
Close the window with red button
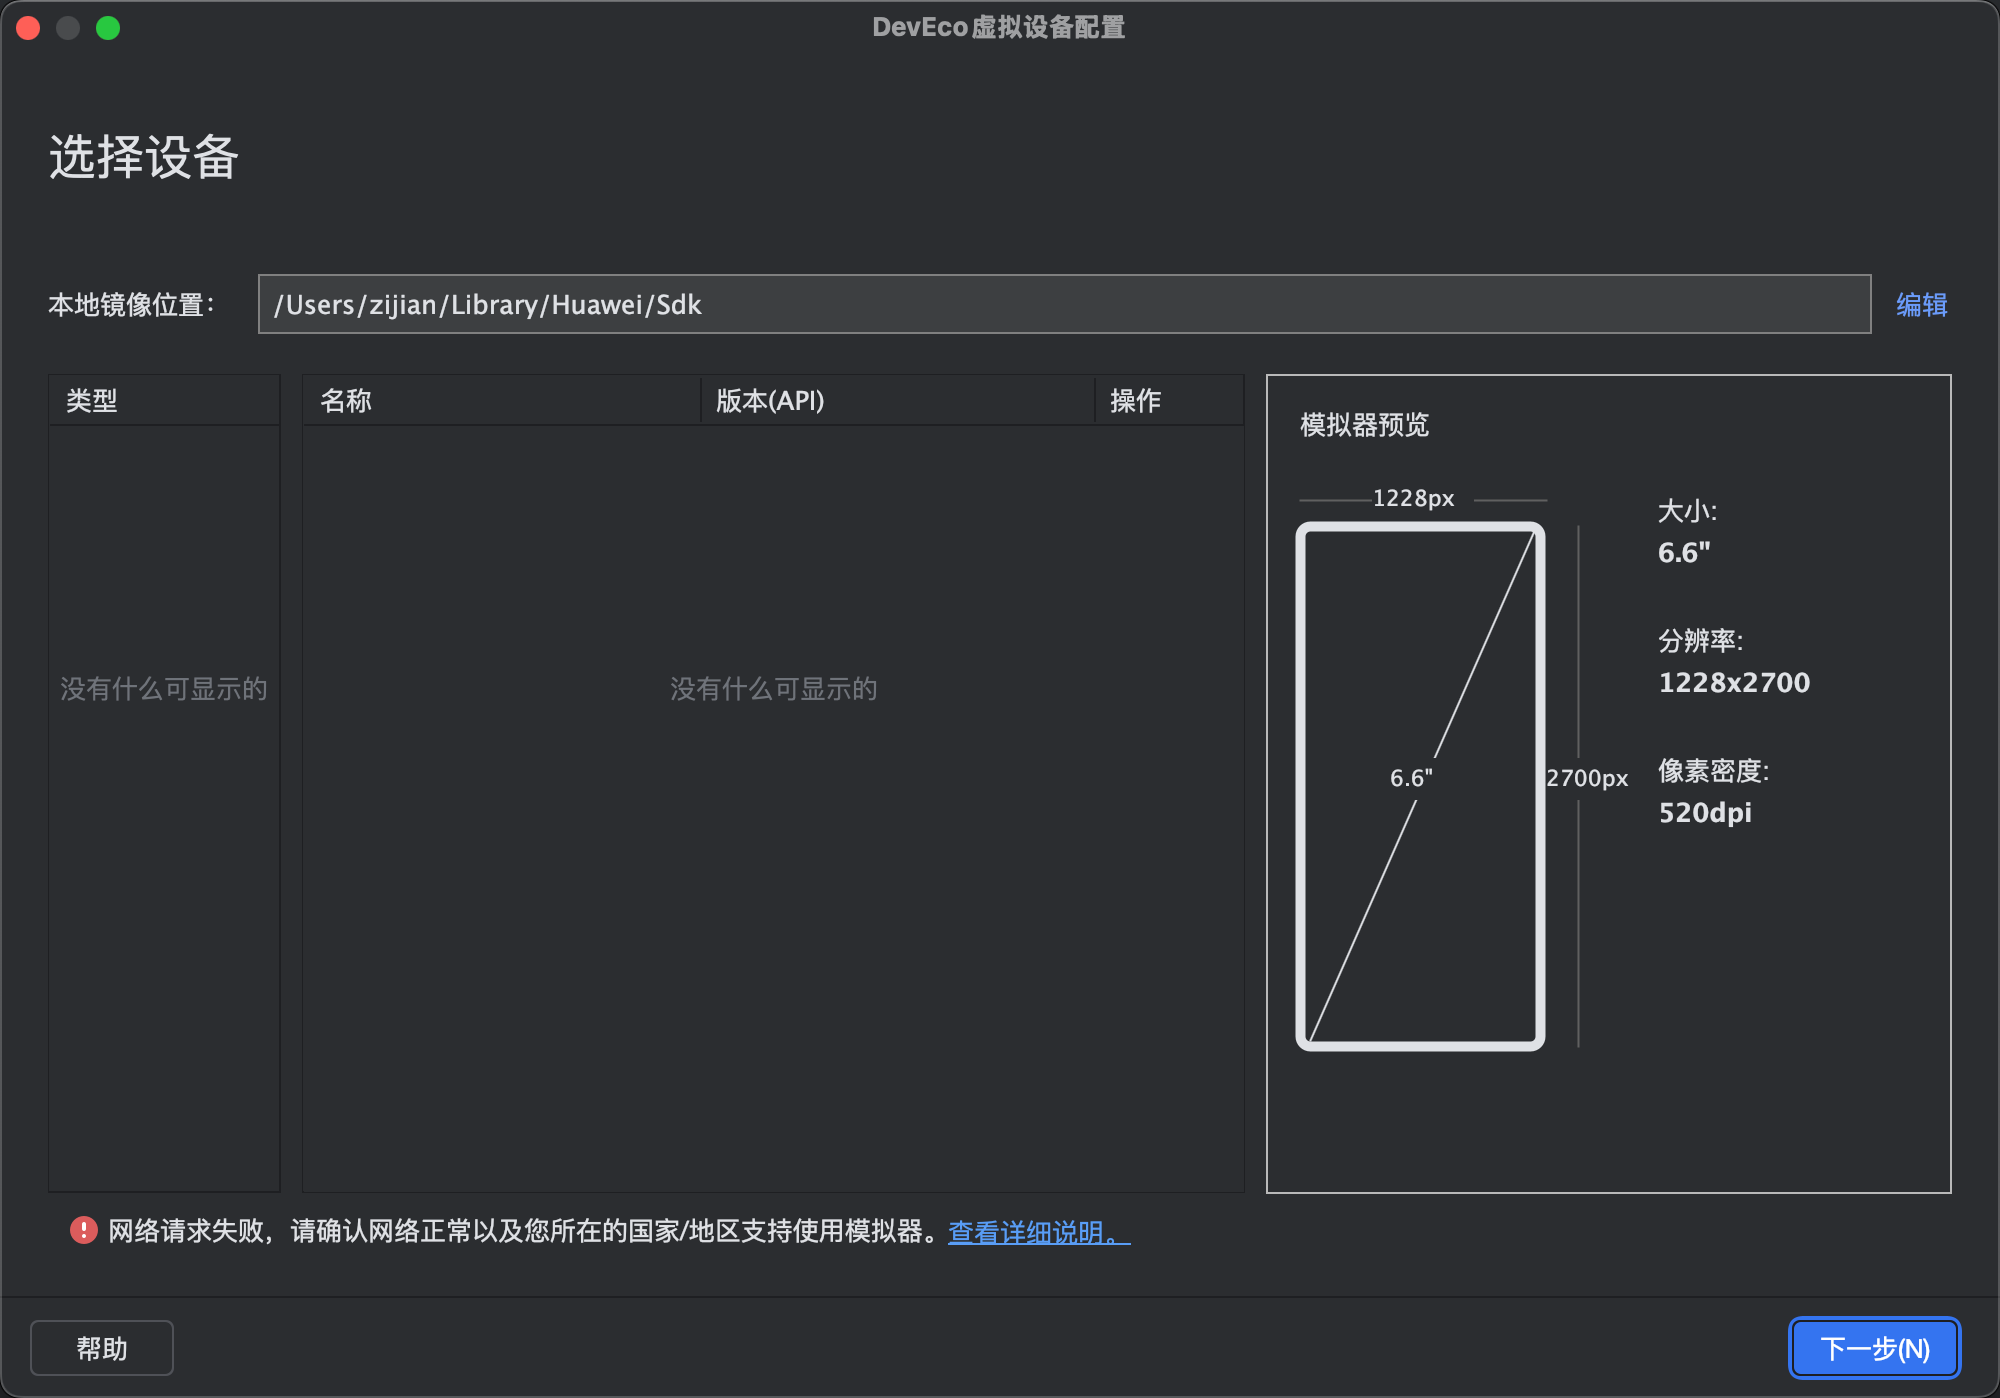tap(28, 28)
